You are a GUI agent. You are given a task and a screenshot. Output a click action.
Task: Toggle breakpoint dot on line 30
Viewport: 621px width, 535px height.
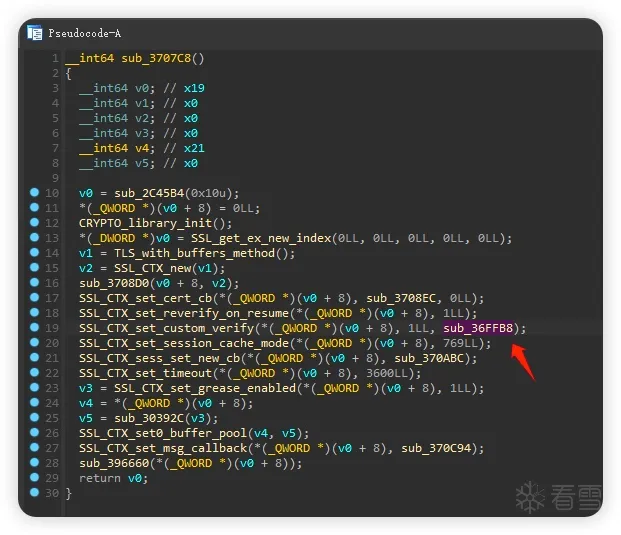pyautogui.click(x=34, y=492)
